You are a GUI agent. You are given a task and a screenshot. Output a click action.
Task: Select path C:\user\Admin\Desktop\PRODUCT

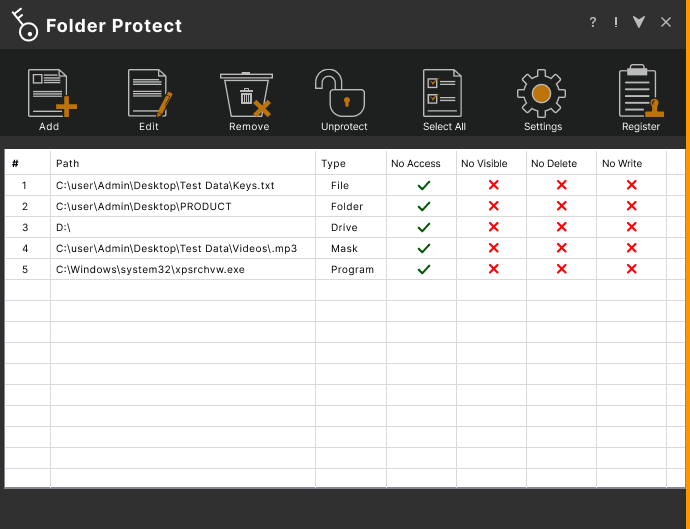click(143, 206)
